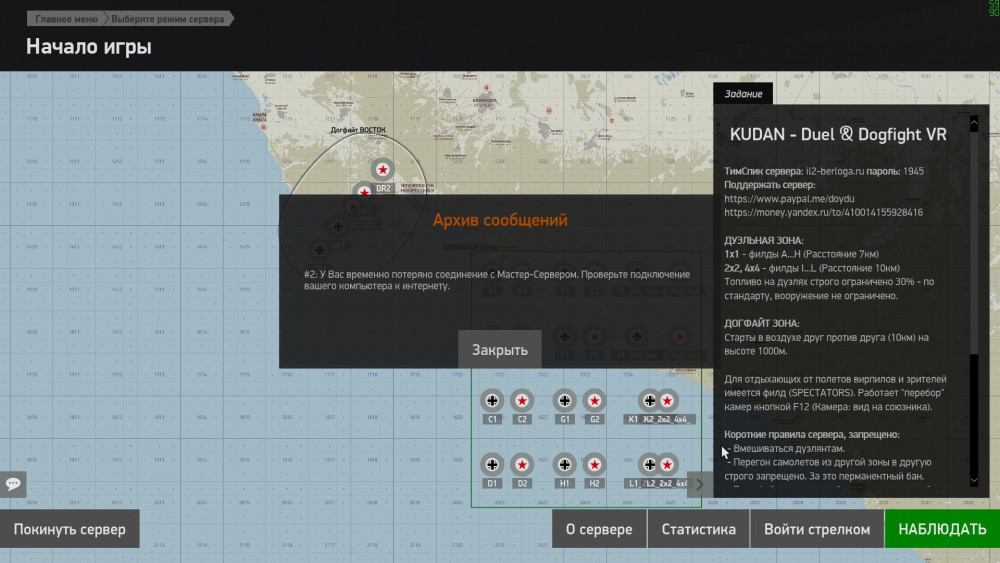
Task: Choose the H1 black cross airfield
Action: (x=565, y=464)
